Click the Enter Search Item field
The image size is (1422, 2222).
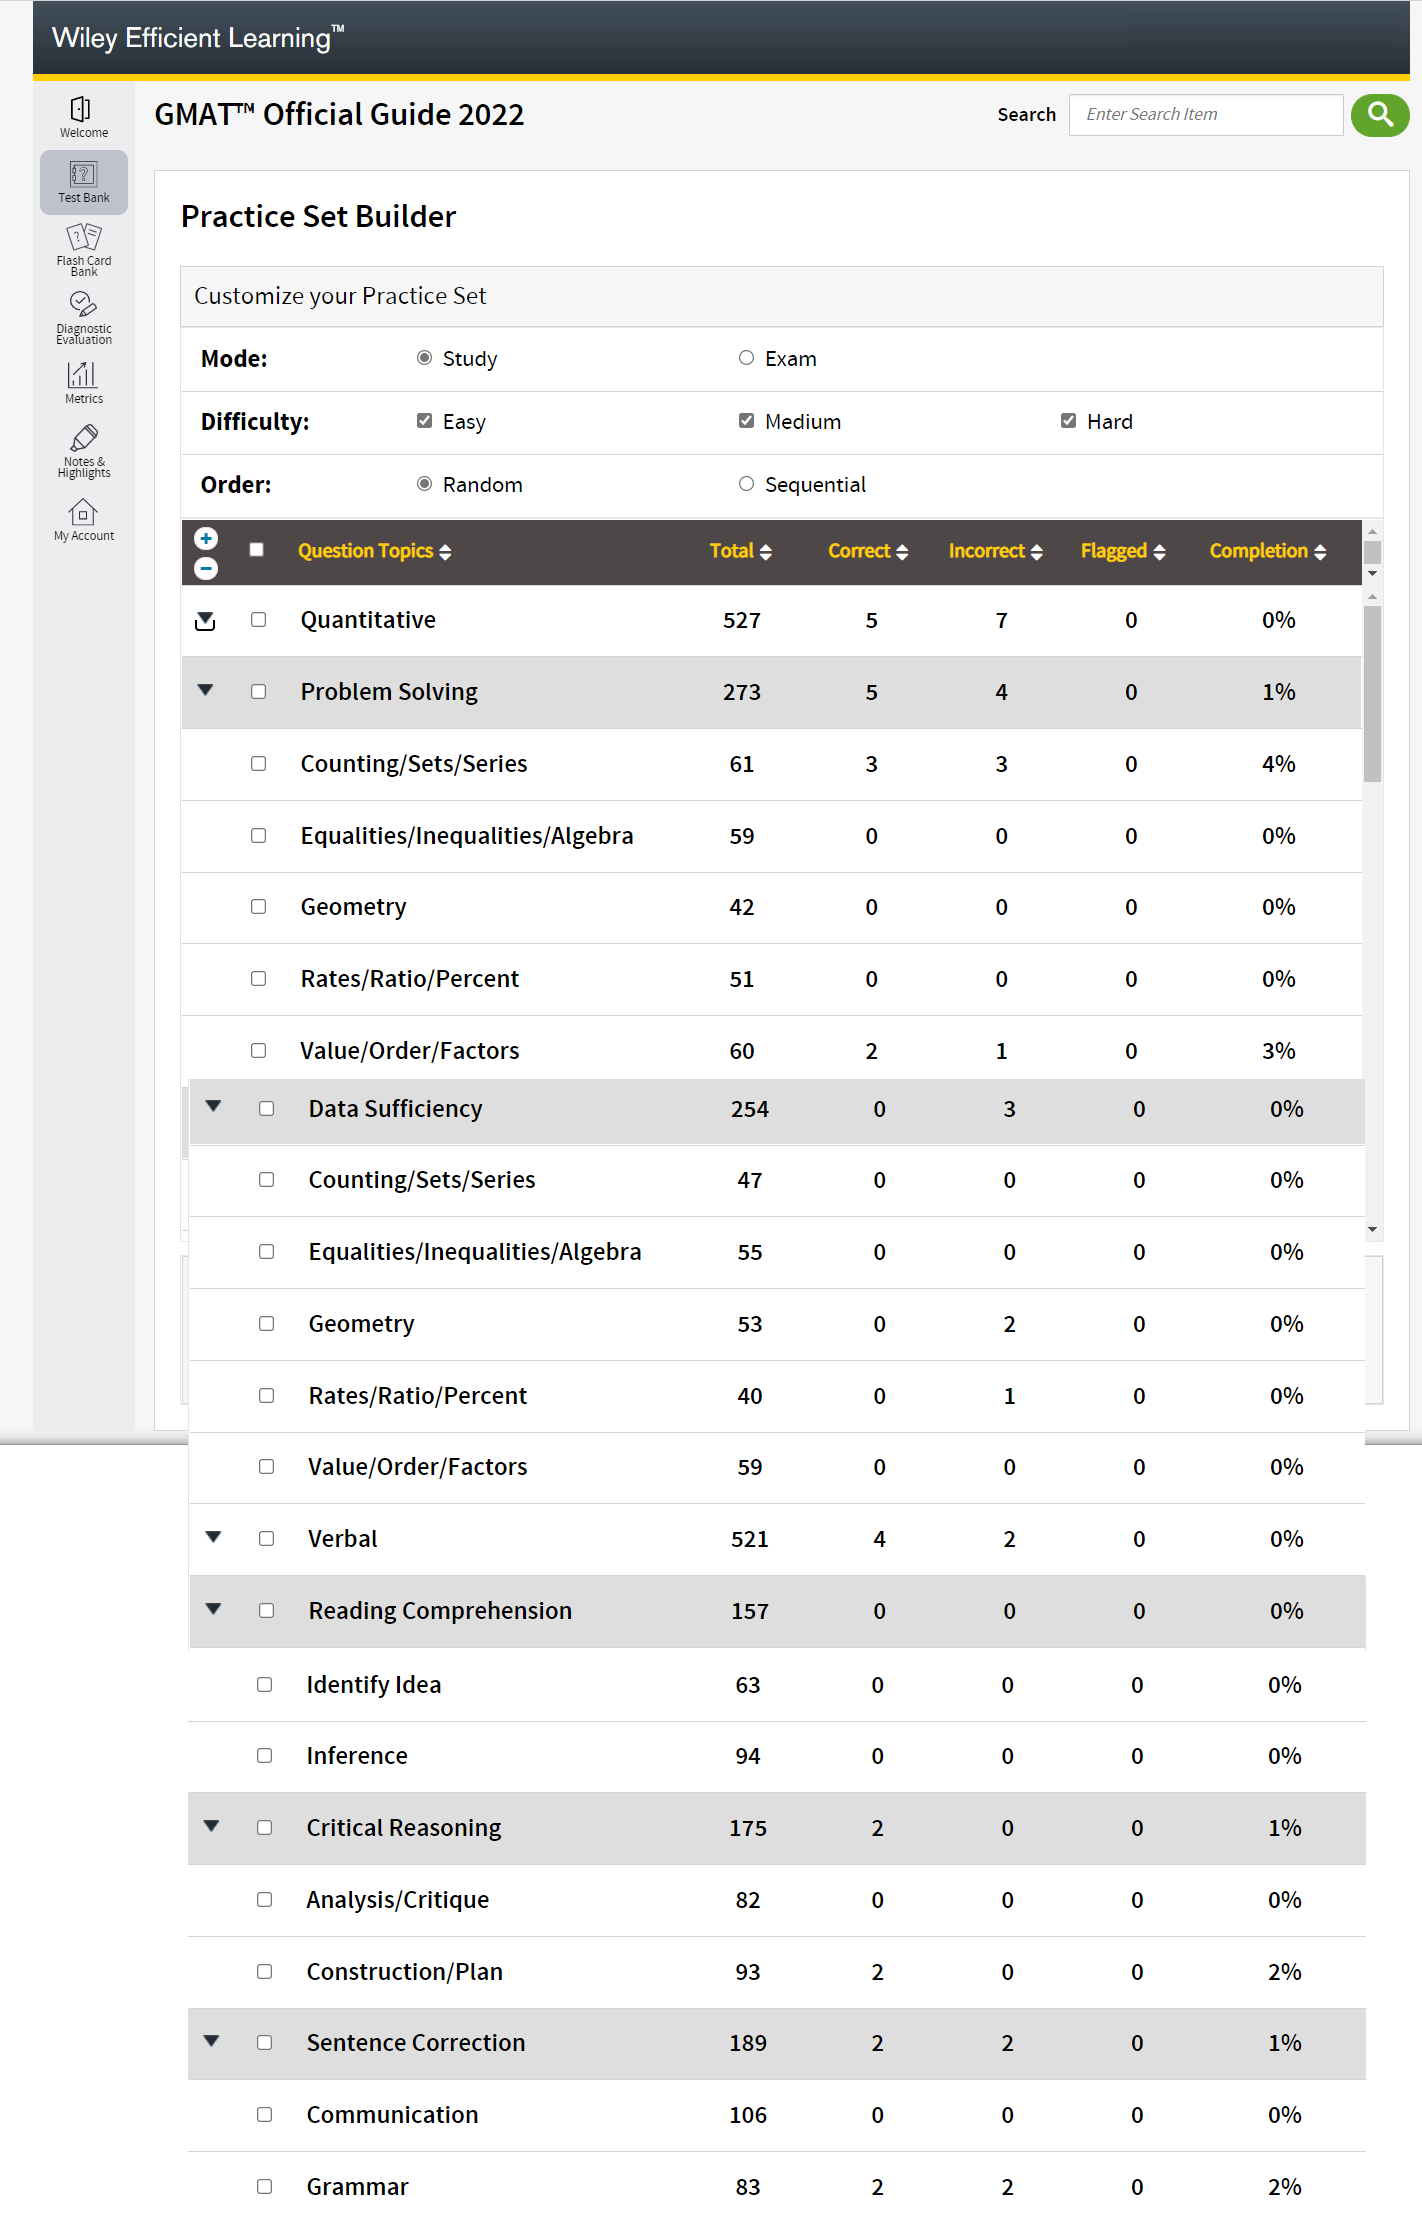click(1205, 115)
